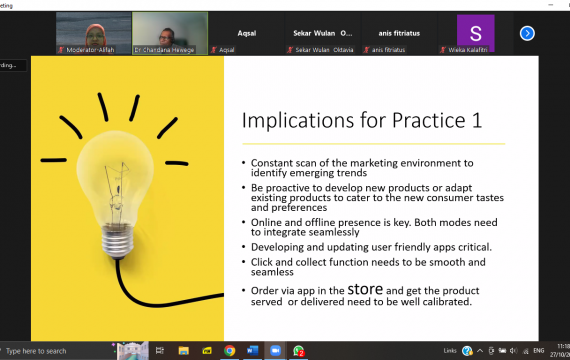Click the Aqsal participant tile

pyautogui.click(x=246, y=33)
